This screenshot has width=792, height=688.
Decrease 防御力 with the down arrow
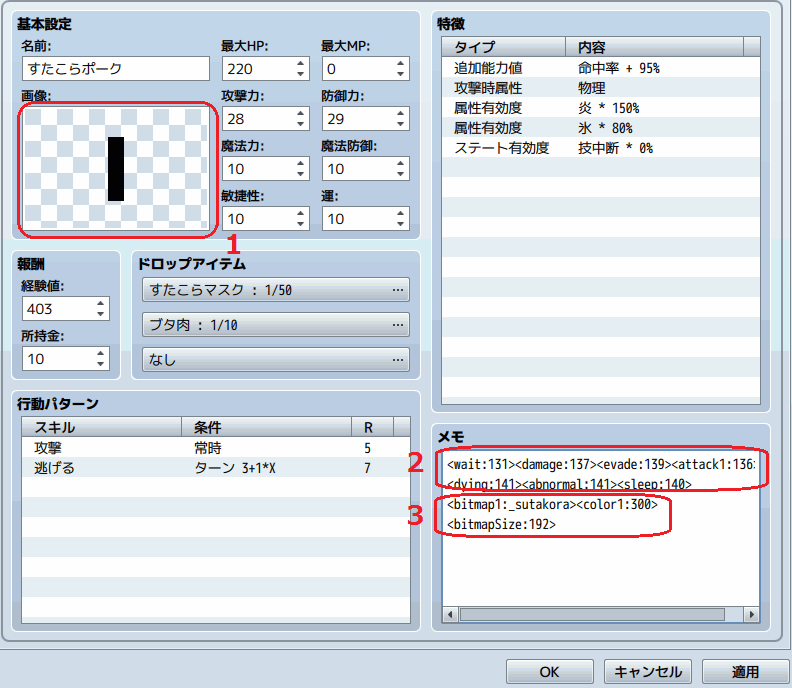(x=401, y=124)
